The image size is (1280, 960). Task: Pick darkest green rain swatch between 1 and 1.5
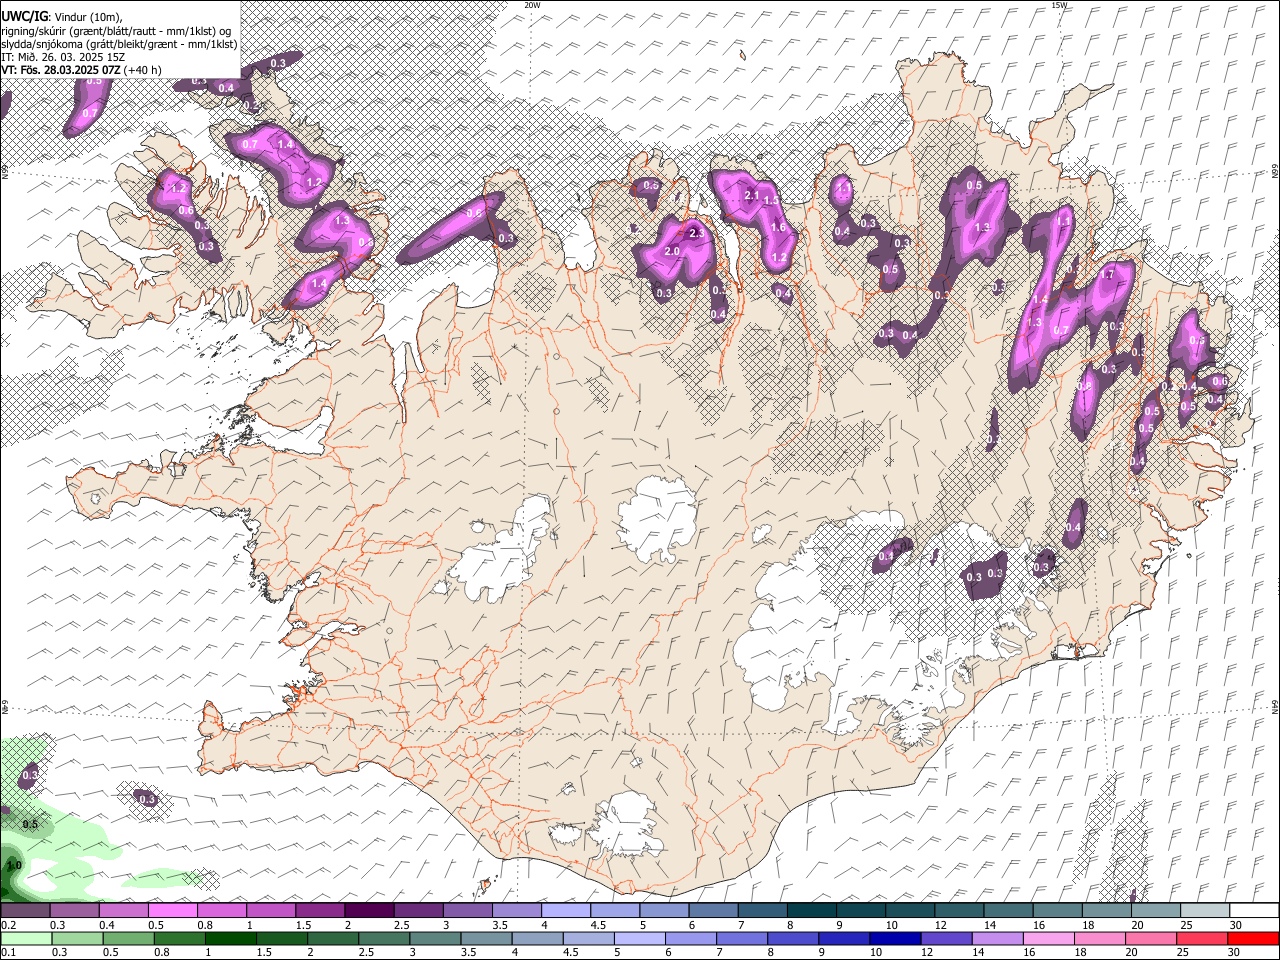(230, 938)
